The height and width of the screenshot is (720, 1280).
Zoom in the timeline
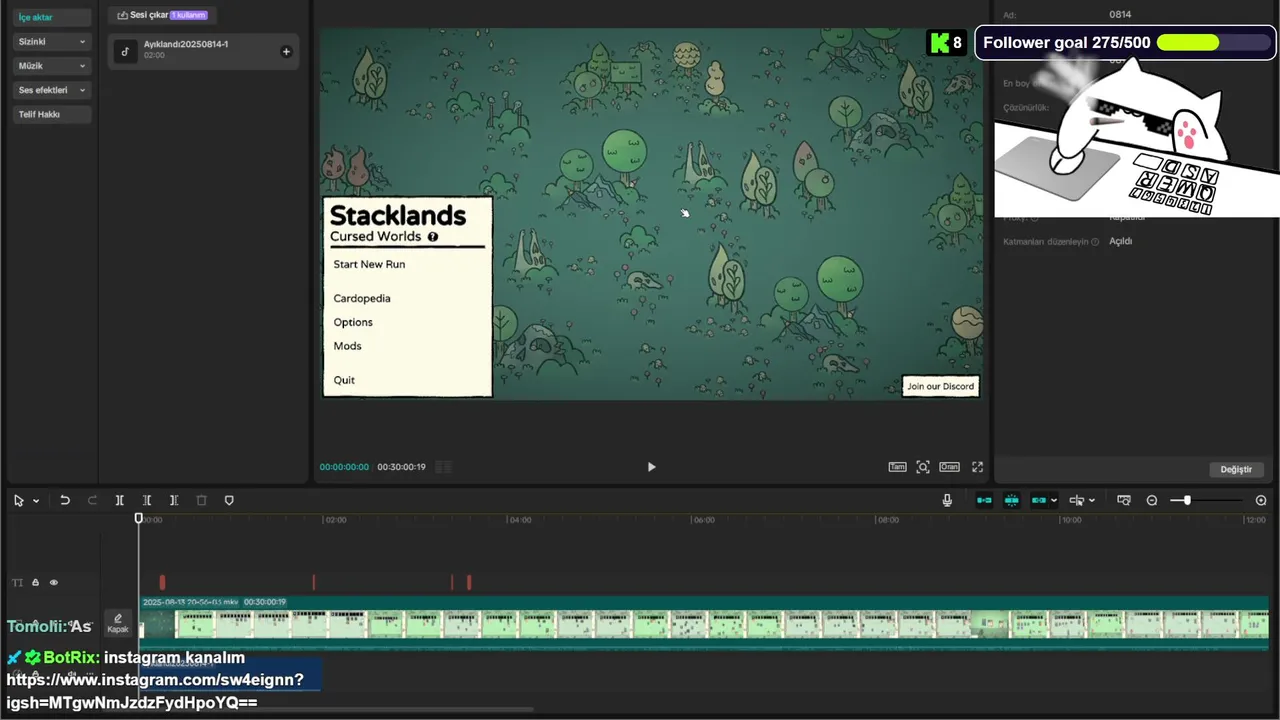pyautogui.click(x=1261, y=500)
